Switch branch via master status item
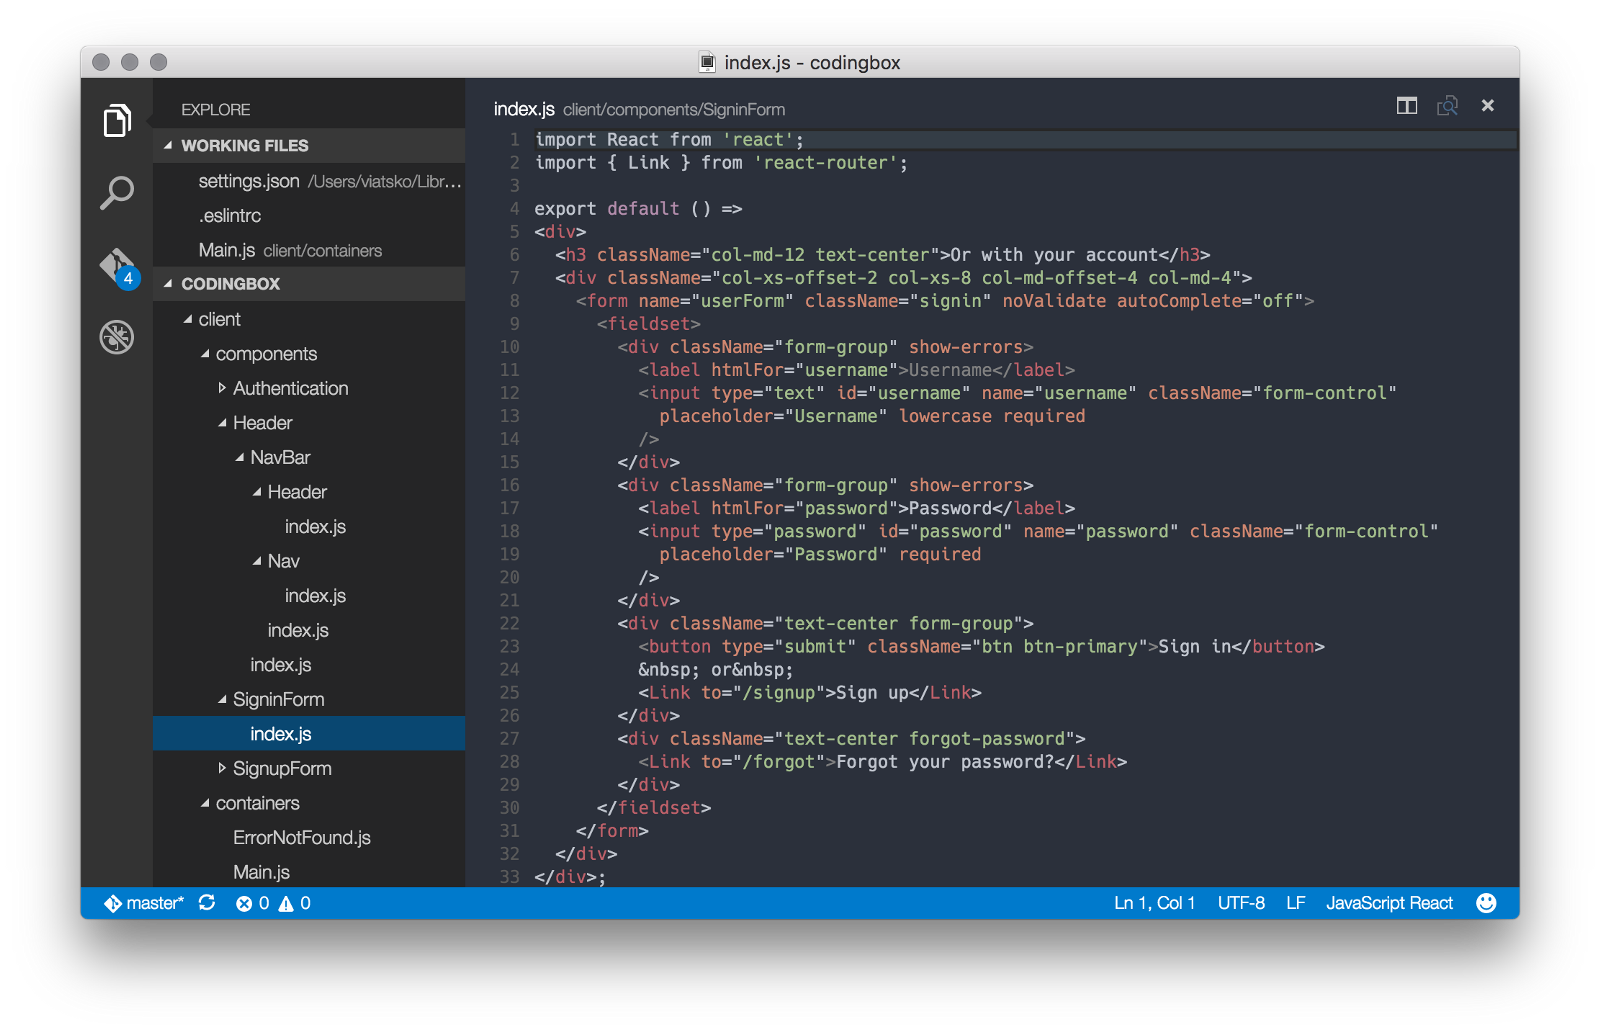This screenshot has width=1600, height=1034. point(145,903)
